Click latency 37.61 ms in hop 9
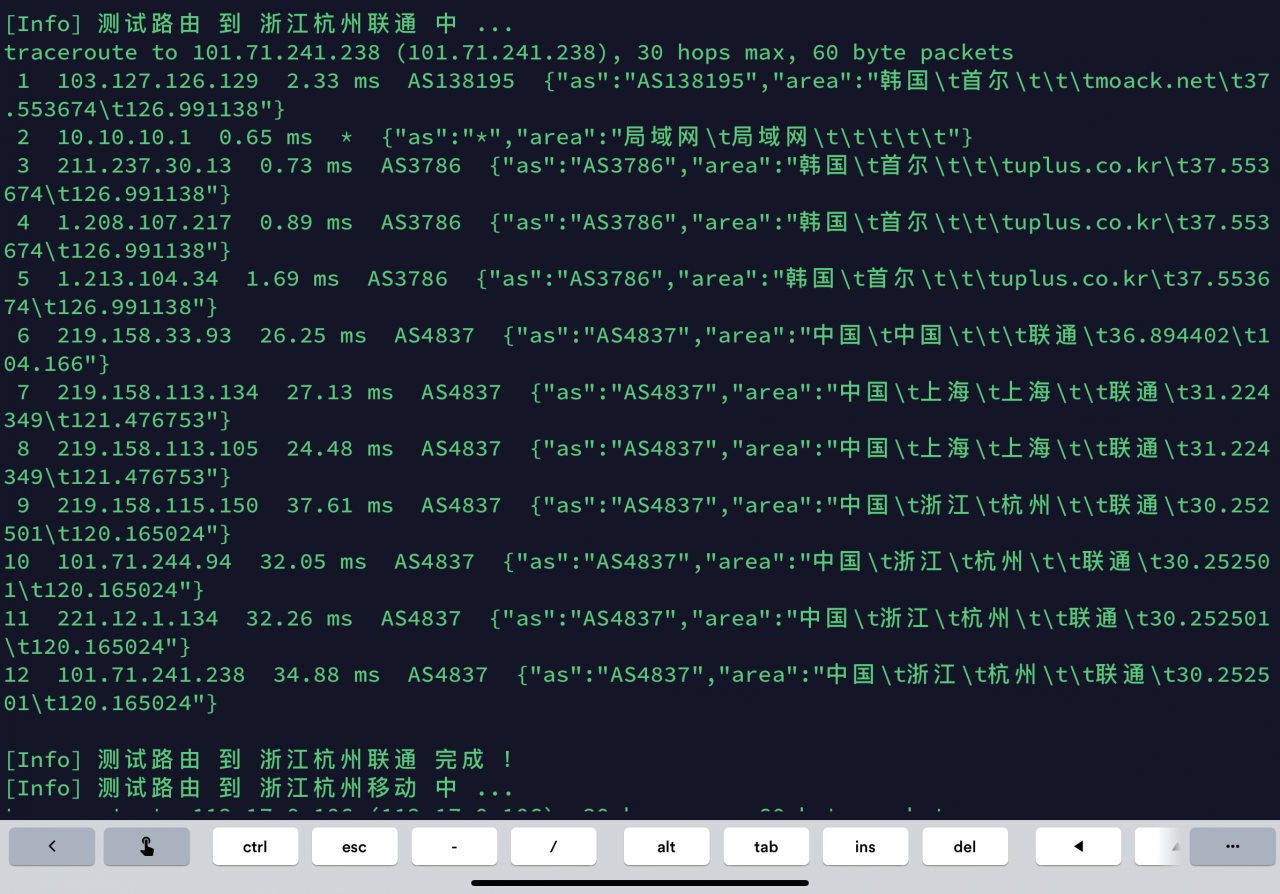 click(340, 506)
